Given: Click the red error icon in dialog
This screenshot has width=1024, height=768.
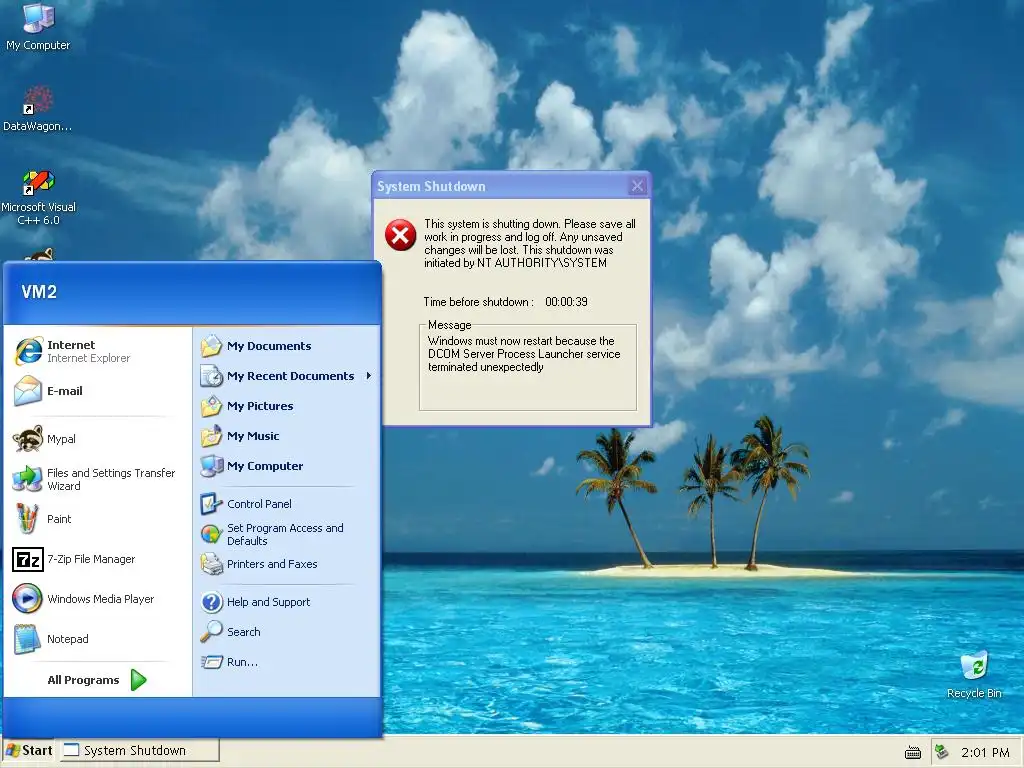Looking at the screenshot, I should pos(400,235).
